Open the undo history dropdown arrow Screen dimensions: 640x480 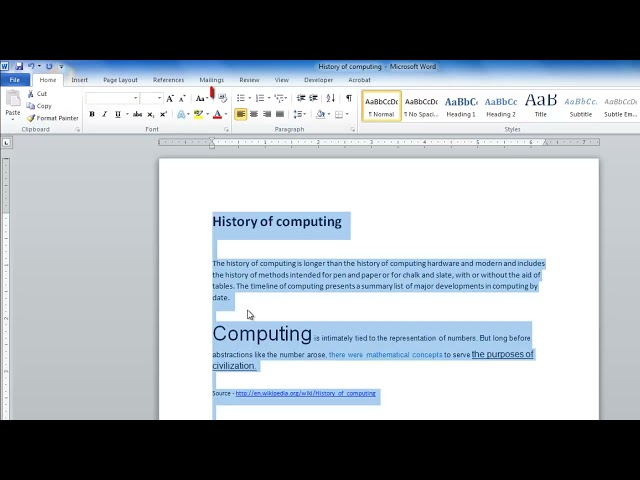coord(39,66)
